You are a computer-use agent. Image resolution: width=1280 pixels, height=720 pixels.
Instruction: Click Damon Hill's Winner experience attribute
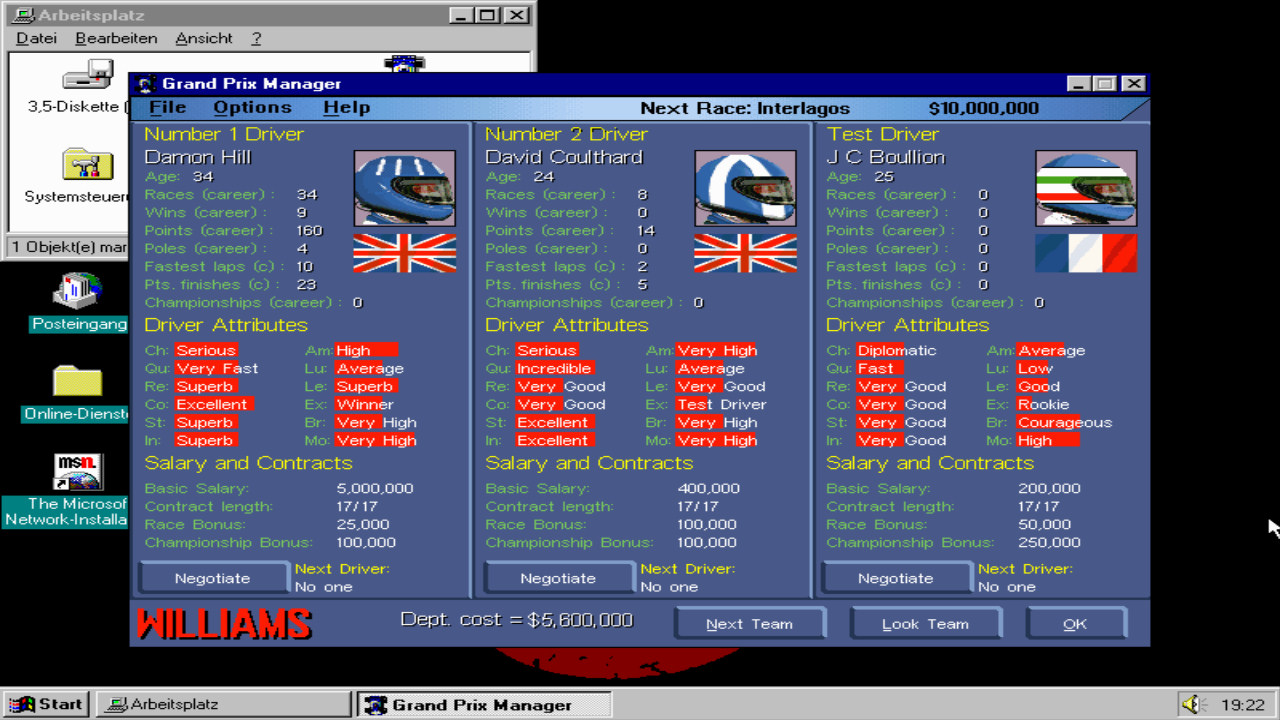(365, 404)
